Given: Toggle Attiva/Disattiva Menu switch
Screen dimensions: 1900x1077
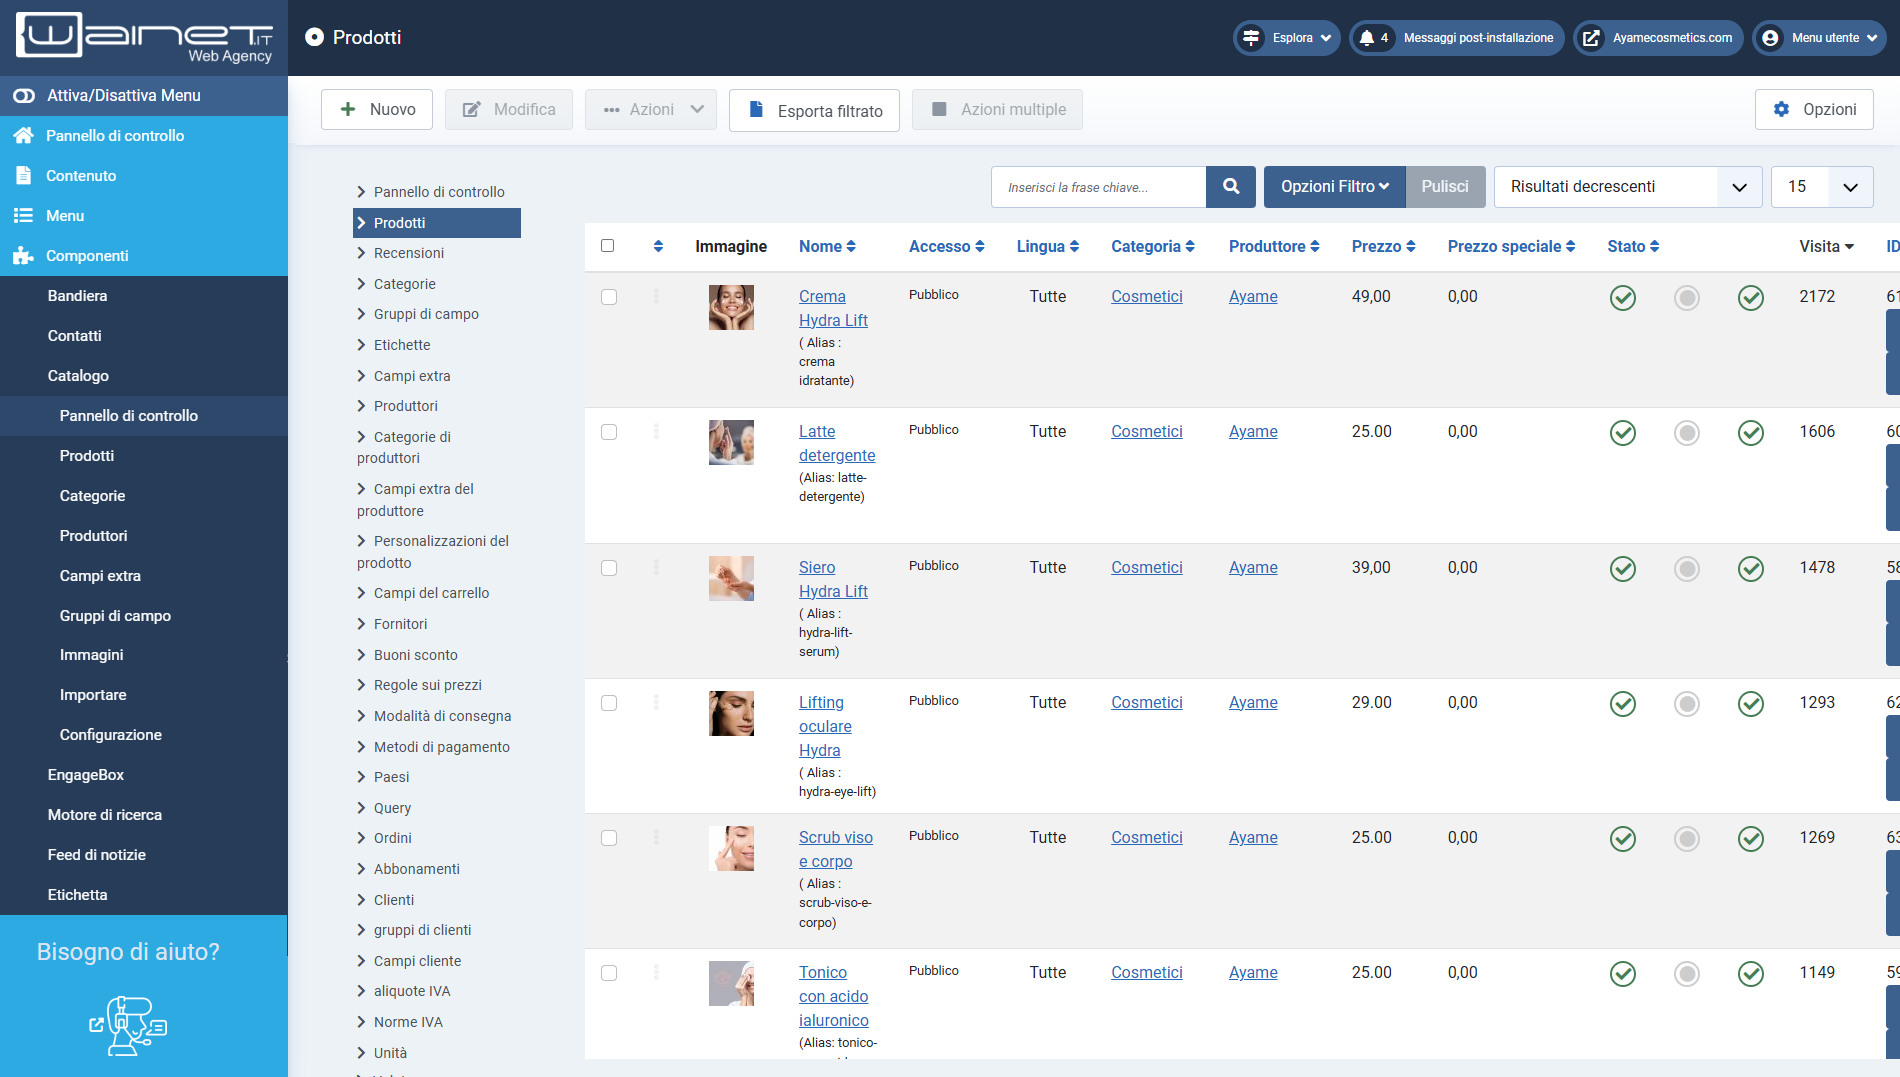Looking at the screenshot, I should (23, 95).
